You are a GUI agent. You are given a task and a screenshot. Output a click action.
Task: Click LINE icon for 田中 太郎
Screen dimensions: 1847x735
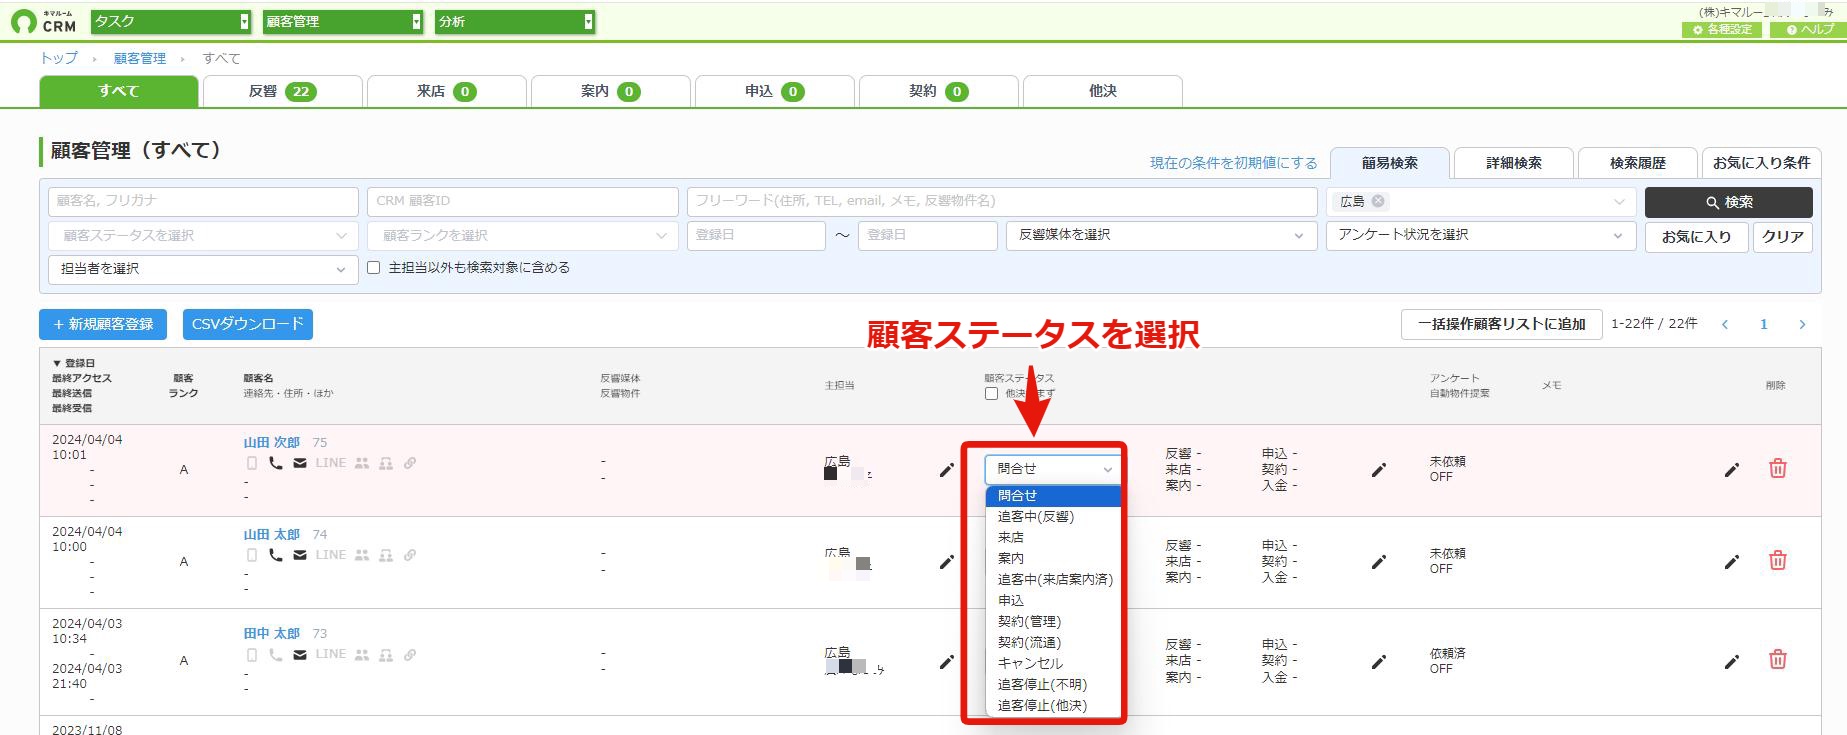[331, 654]
